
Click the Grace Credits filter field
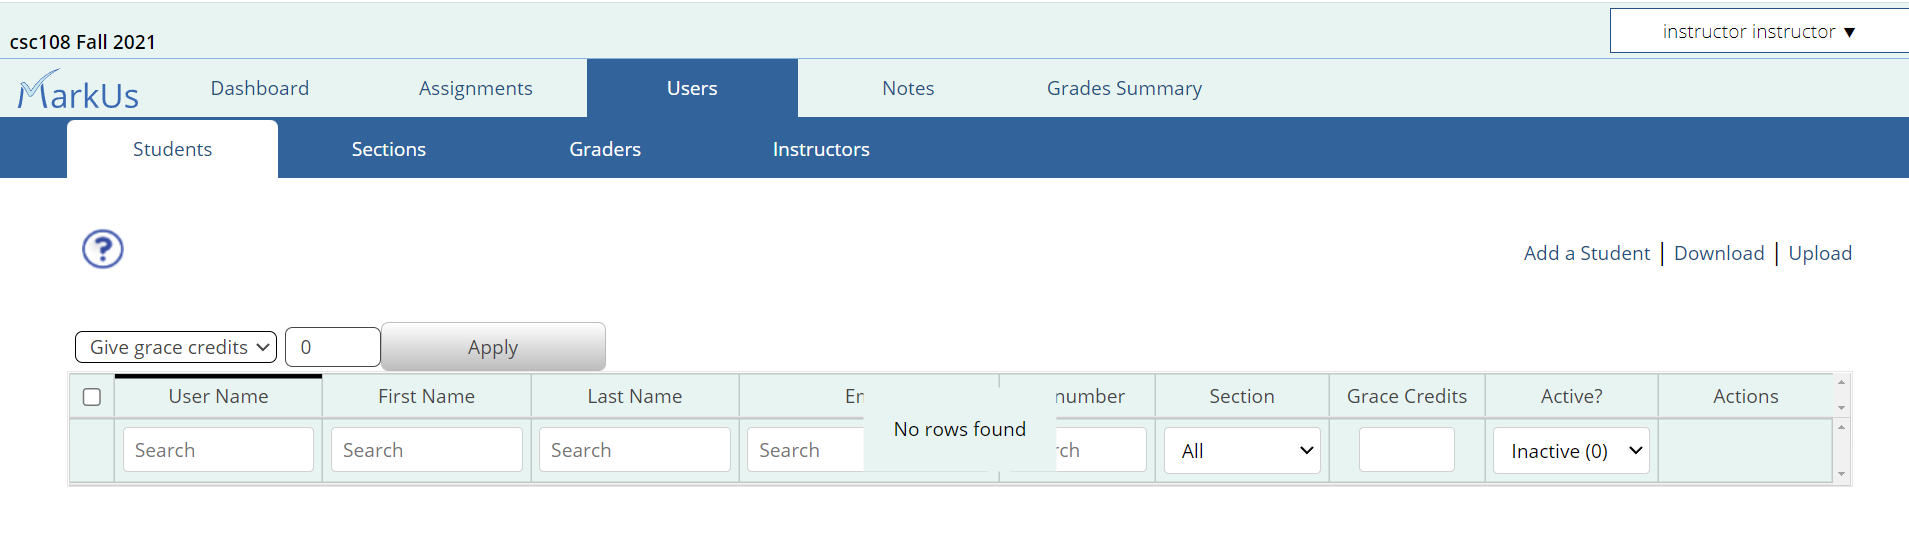coord(1407,450)
